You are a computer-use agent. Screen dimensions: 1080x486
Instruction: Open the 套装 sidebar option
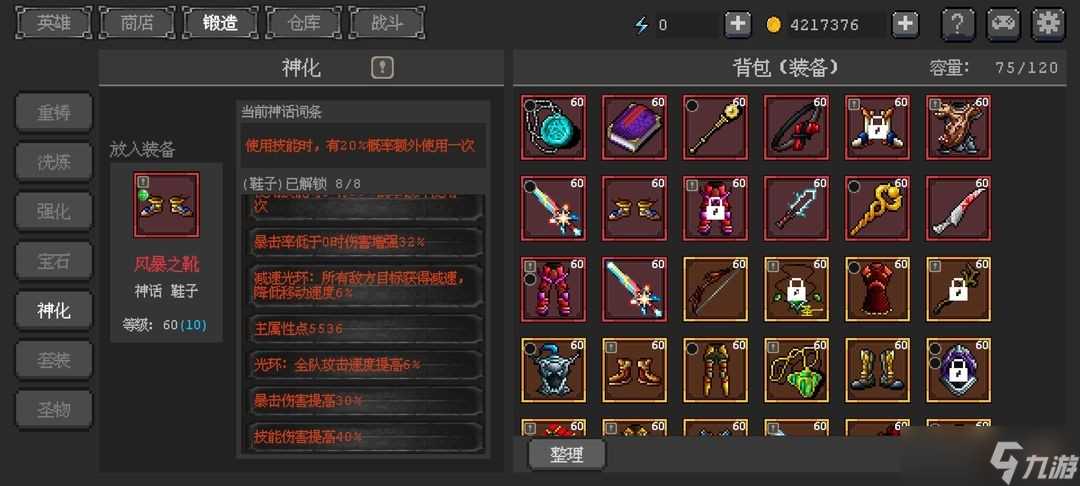pos(54,360)
